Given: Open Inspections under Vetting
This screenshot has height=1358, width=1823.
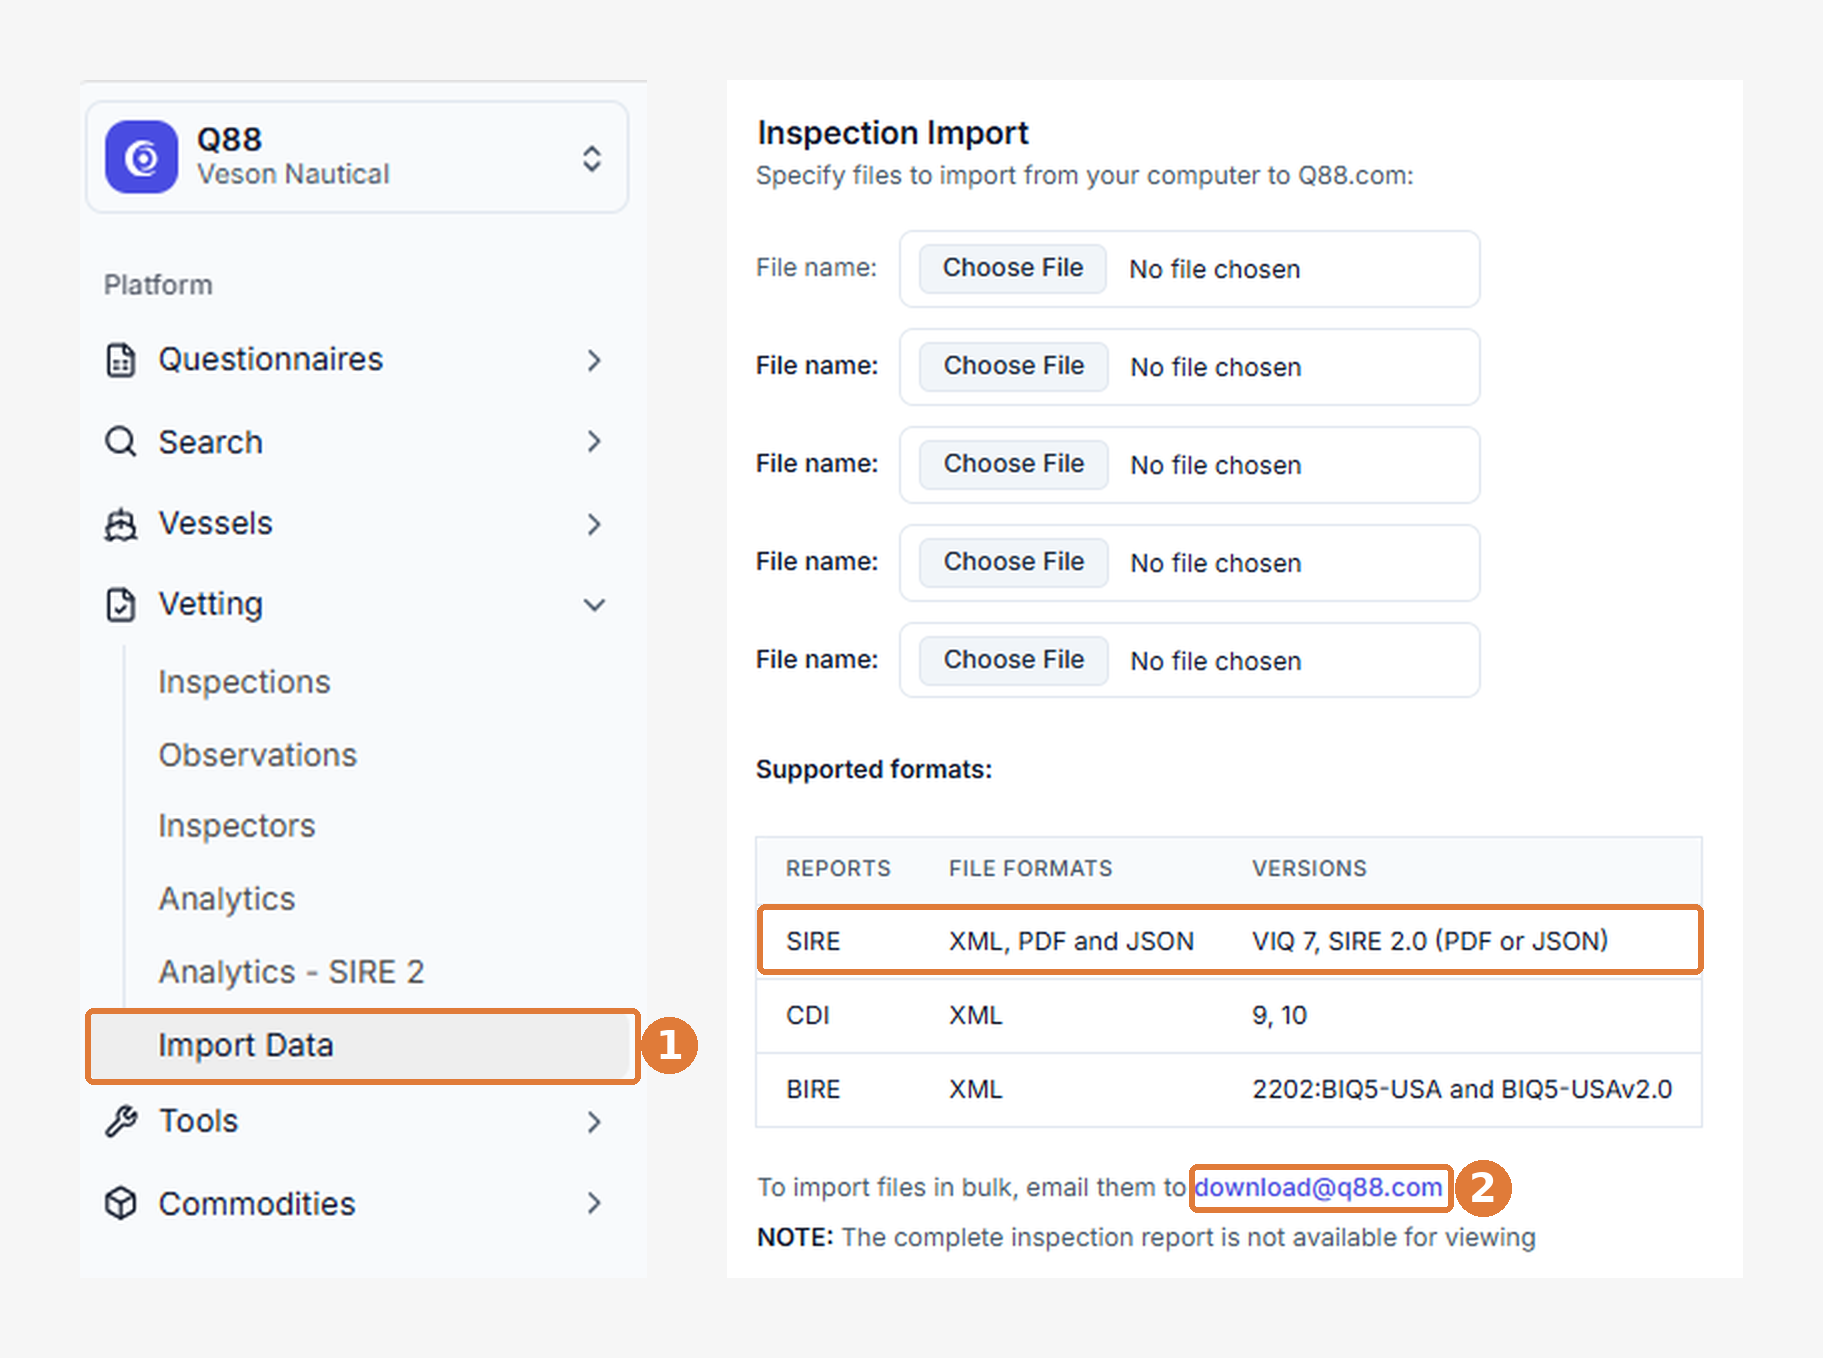Looking at the screenshot, I should (244, 682).
